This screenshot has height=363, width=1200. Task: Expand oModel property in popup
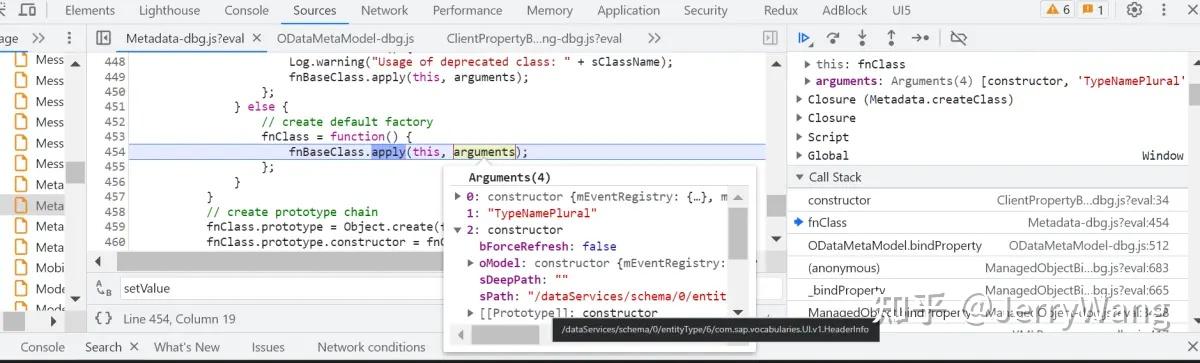click(471, 263)
